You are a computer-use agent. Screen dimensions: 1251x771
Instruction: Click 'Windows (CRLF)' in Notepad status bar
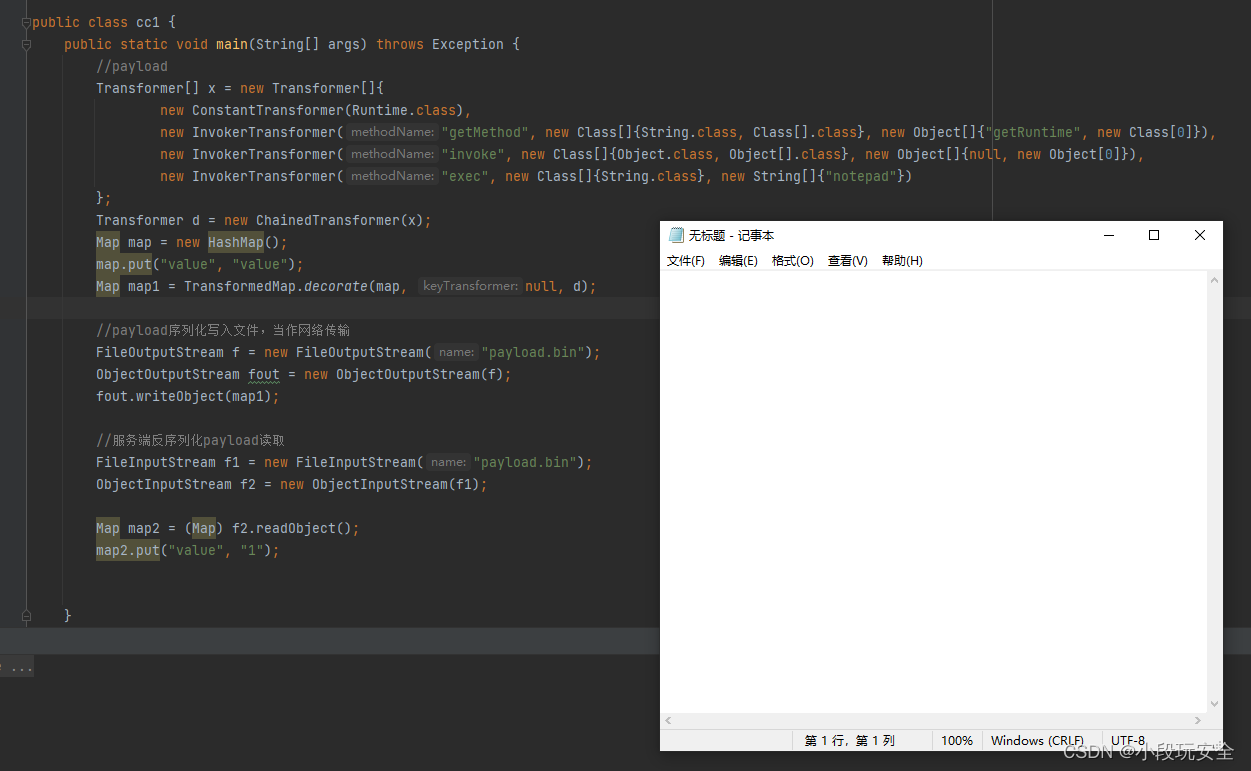1037,741
